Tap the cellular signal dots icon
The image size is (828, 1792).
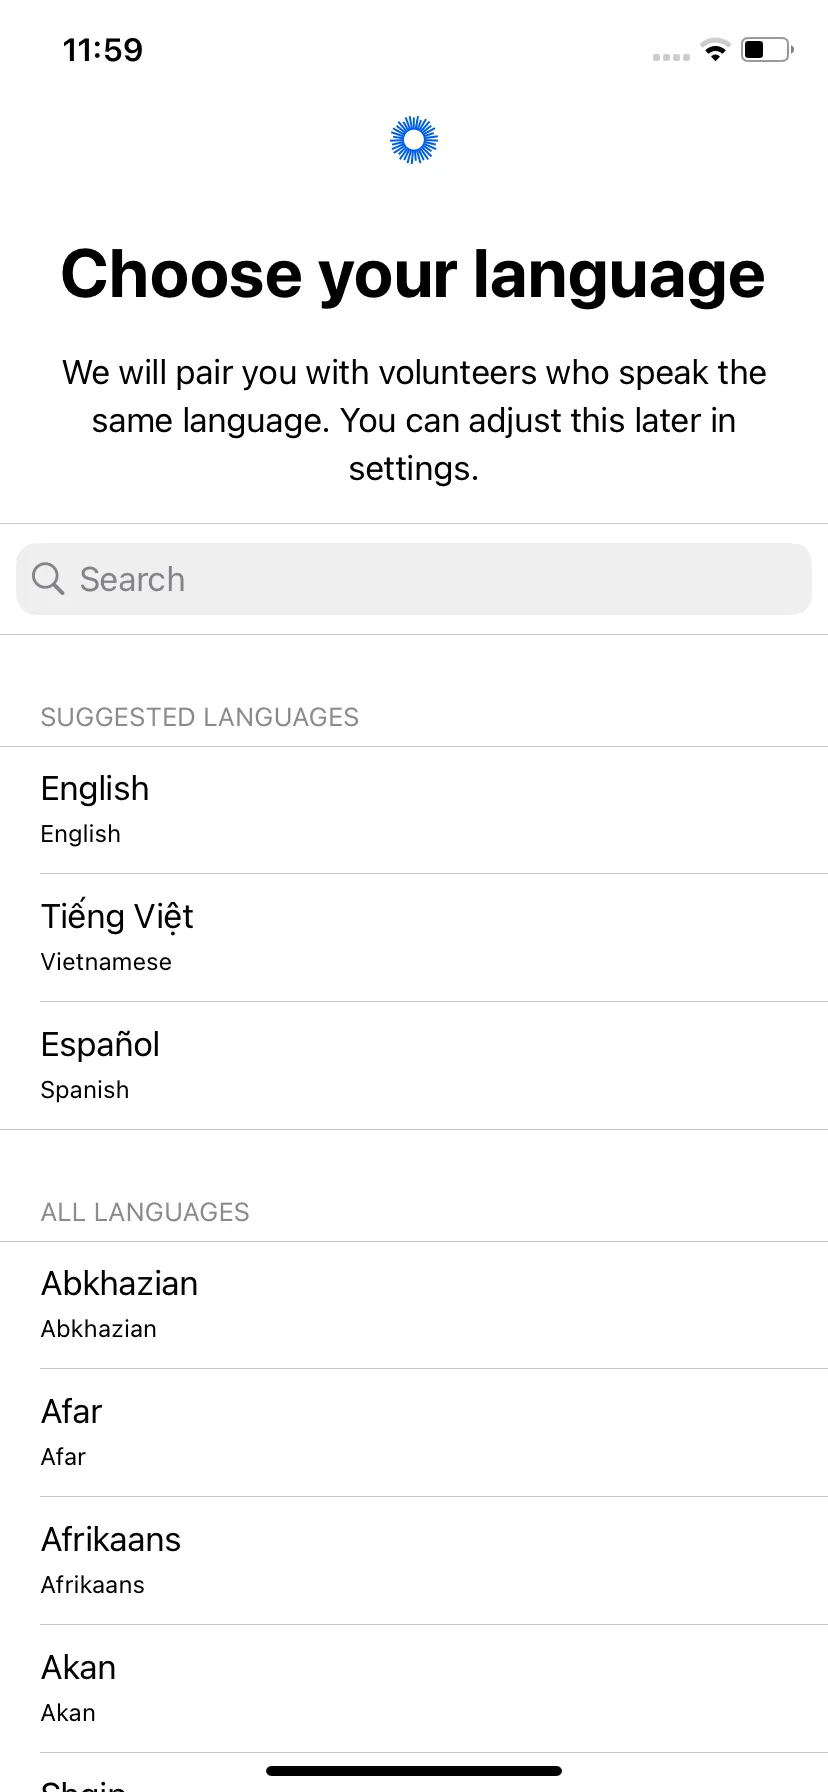coord(671,57)
